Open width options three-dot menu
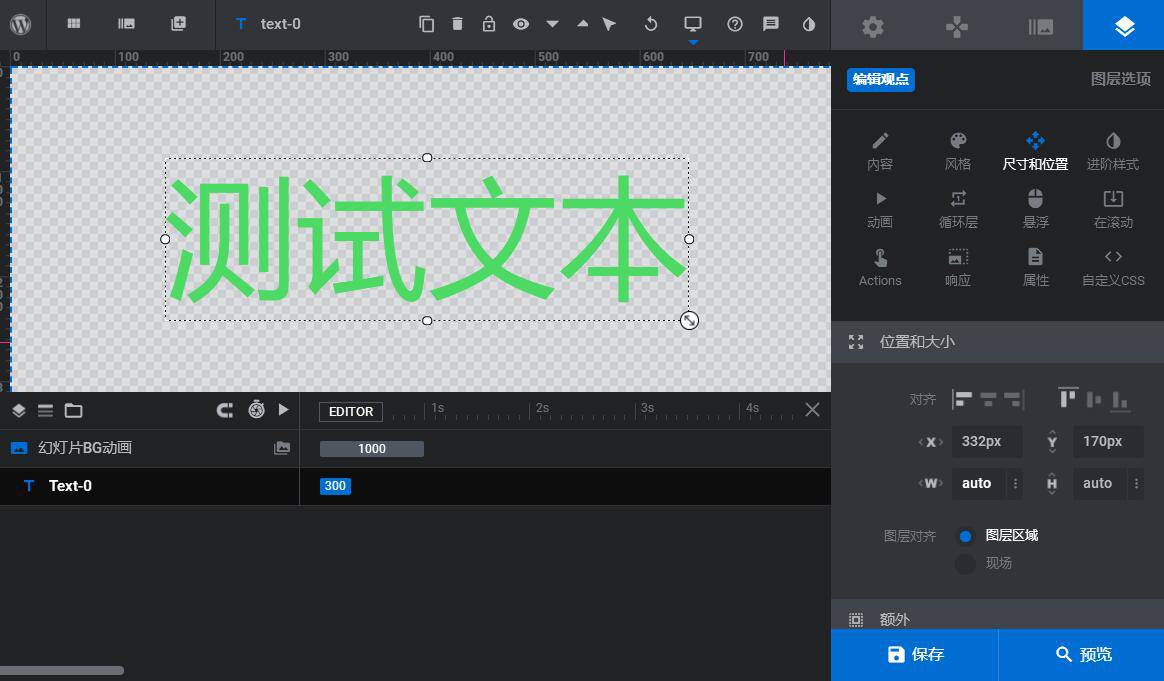Screen dimensions: 1164x681 coord(1016,483)
